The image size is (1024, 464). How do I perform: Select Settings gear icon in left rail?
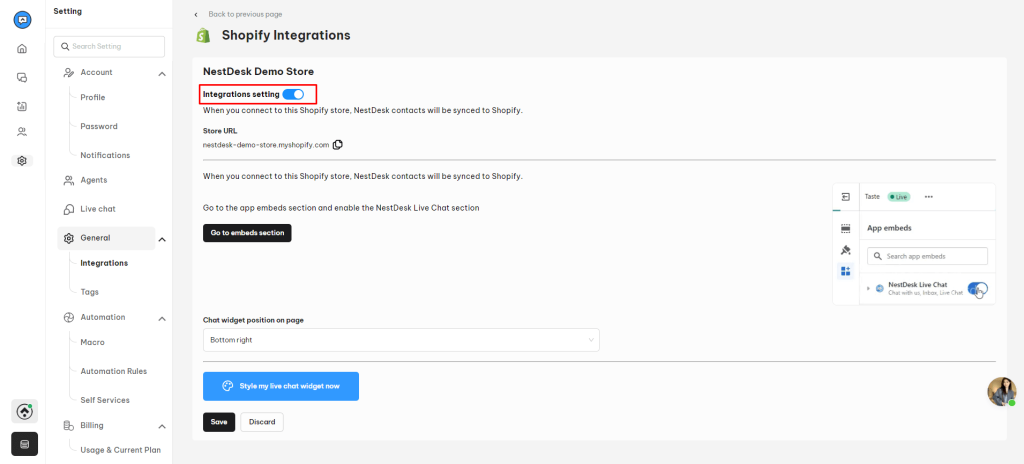pos(22,161)
